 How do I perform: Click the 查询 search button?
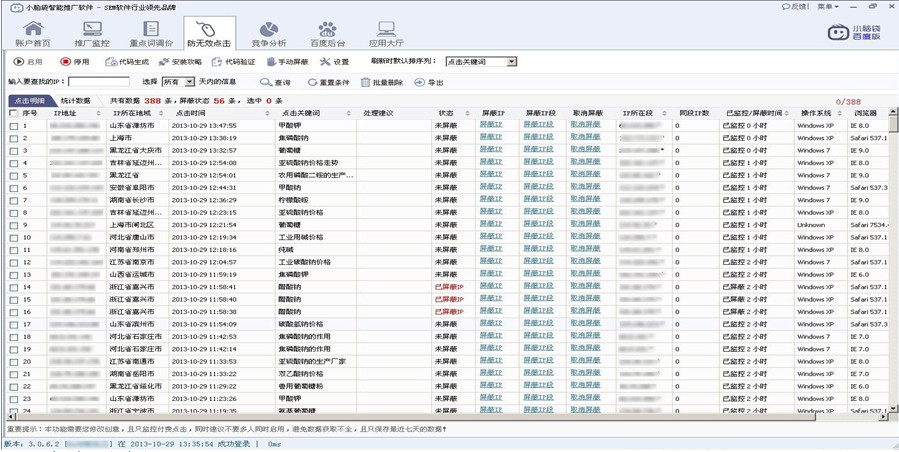(x=276, y=82)
